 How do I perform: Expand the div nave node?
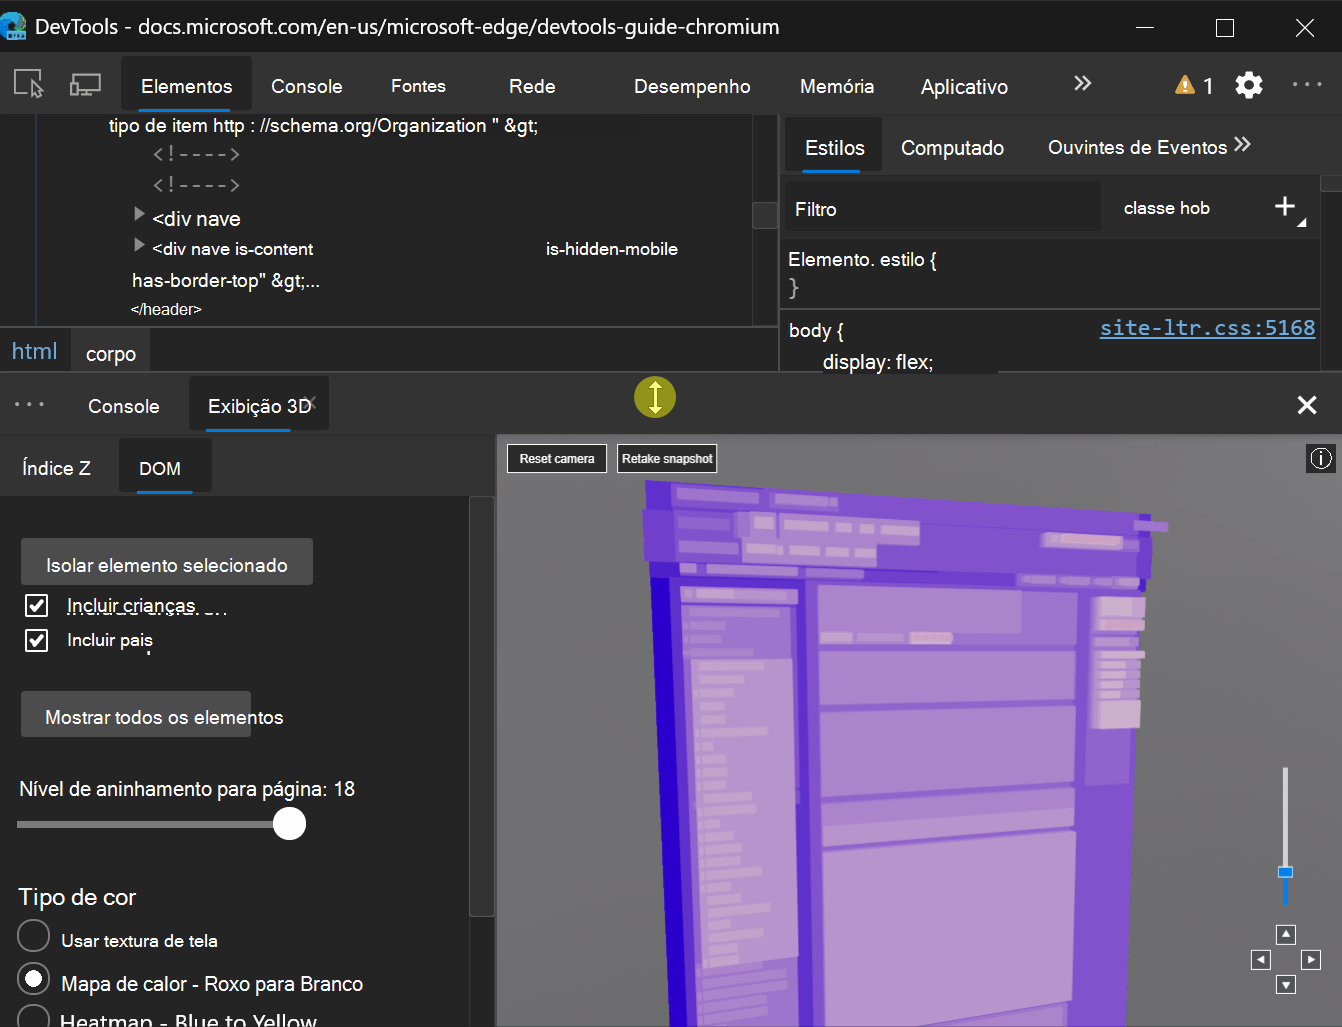tap(139, 214)
